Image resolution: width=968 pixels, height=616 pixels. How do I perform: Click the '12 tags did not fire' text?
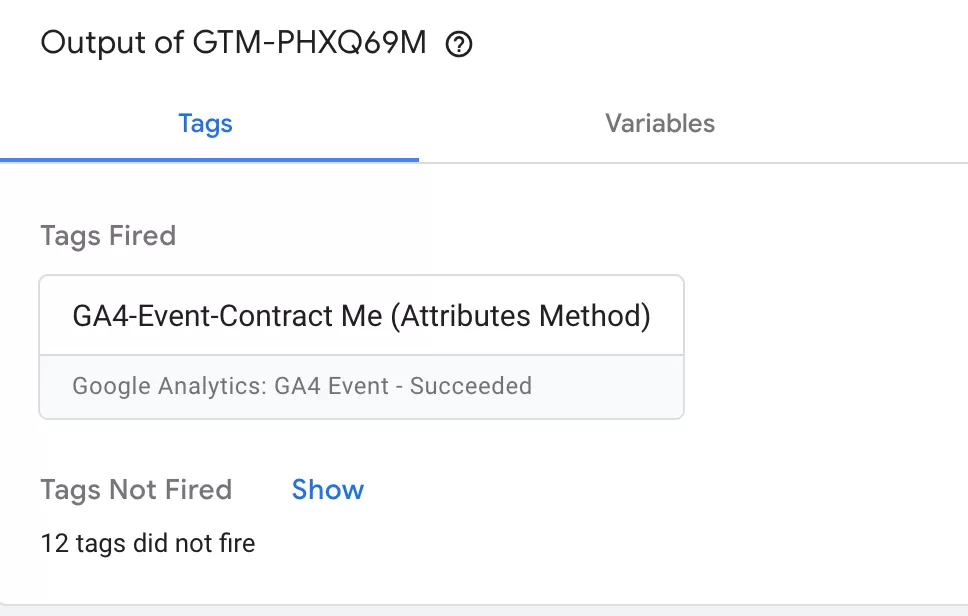pos(148,543)
